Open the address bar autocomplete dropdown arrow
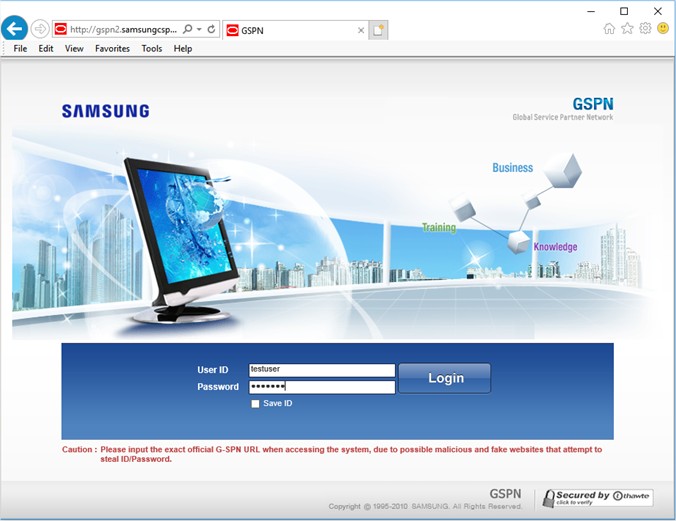Image resolution: width=676 pixels, height=521 pixels. pos(199,29)
